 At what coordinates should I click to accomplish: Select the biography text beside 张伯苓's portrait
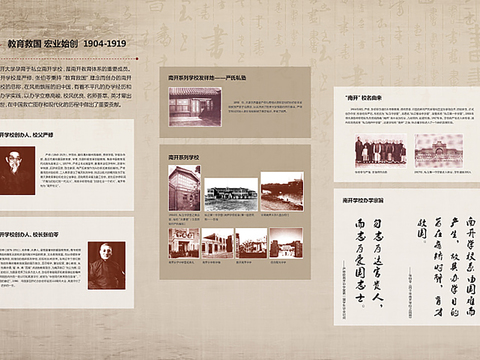40,267
